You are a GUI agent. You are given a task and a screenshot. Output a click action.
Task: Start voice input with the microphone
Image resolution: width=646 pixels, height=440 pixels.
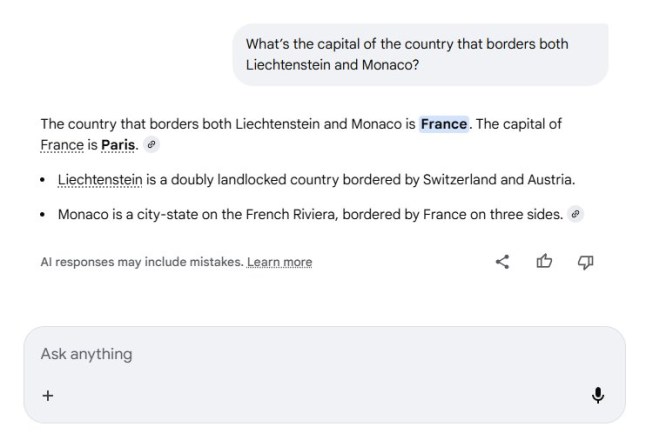(x=598, y=395)
